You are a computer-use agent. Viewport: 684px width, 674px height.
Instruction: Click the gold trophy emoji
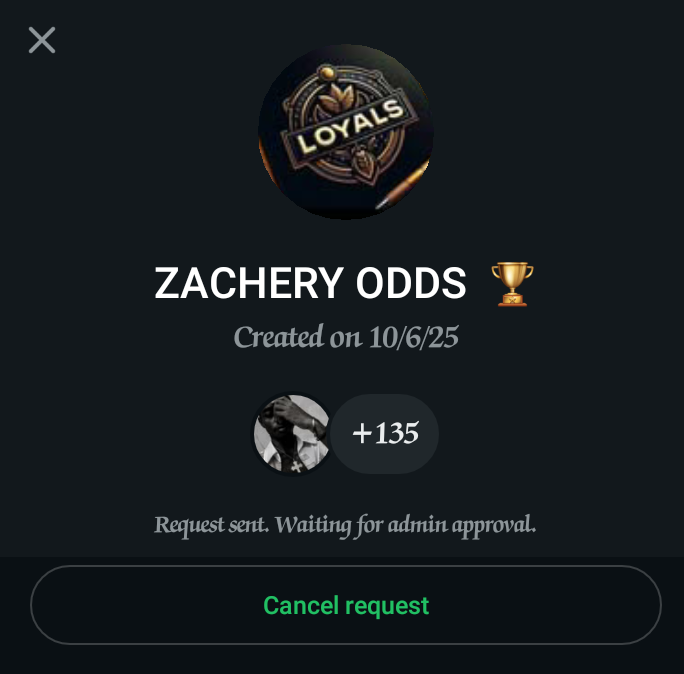(512, 284)
